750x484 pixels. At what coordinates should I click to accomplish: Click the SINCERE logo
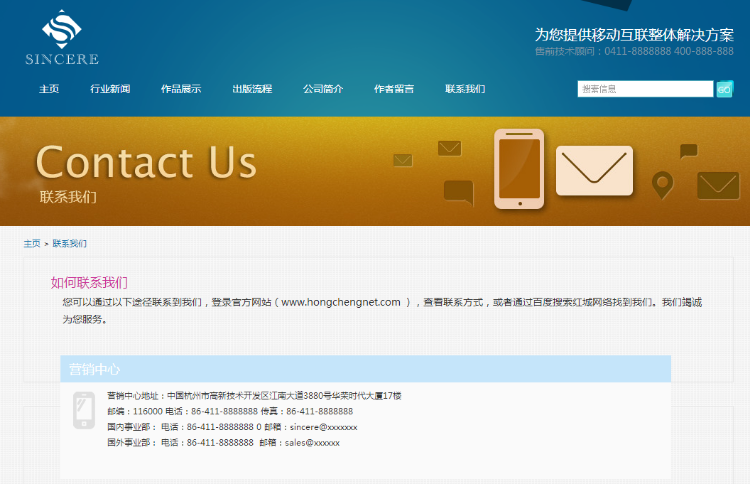coord(62,37)
